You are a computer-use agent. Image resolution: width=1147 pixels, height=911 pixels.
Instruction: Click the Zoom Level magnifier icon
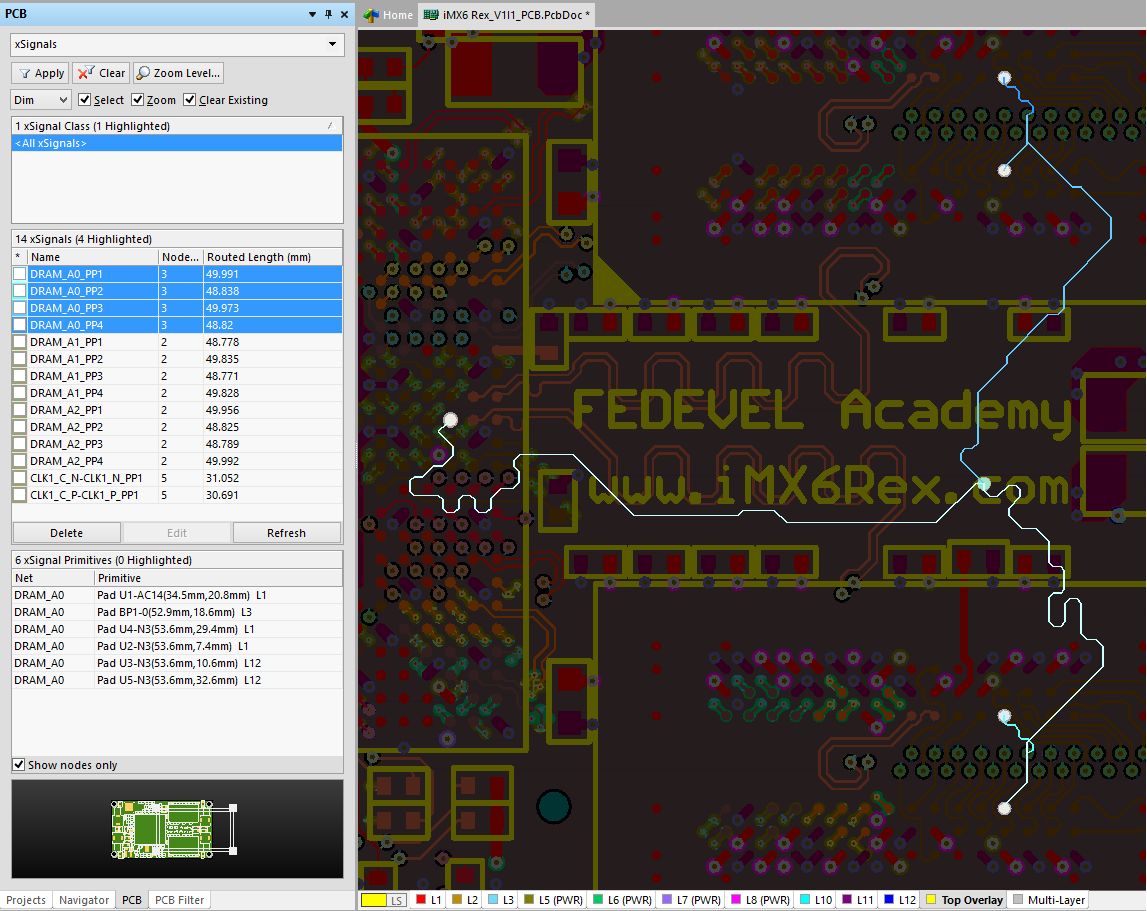[x=143, y=73]
